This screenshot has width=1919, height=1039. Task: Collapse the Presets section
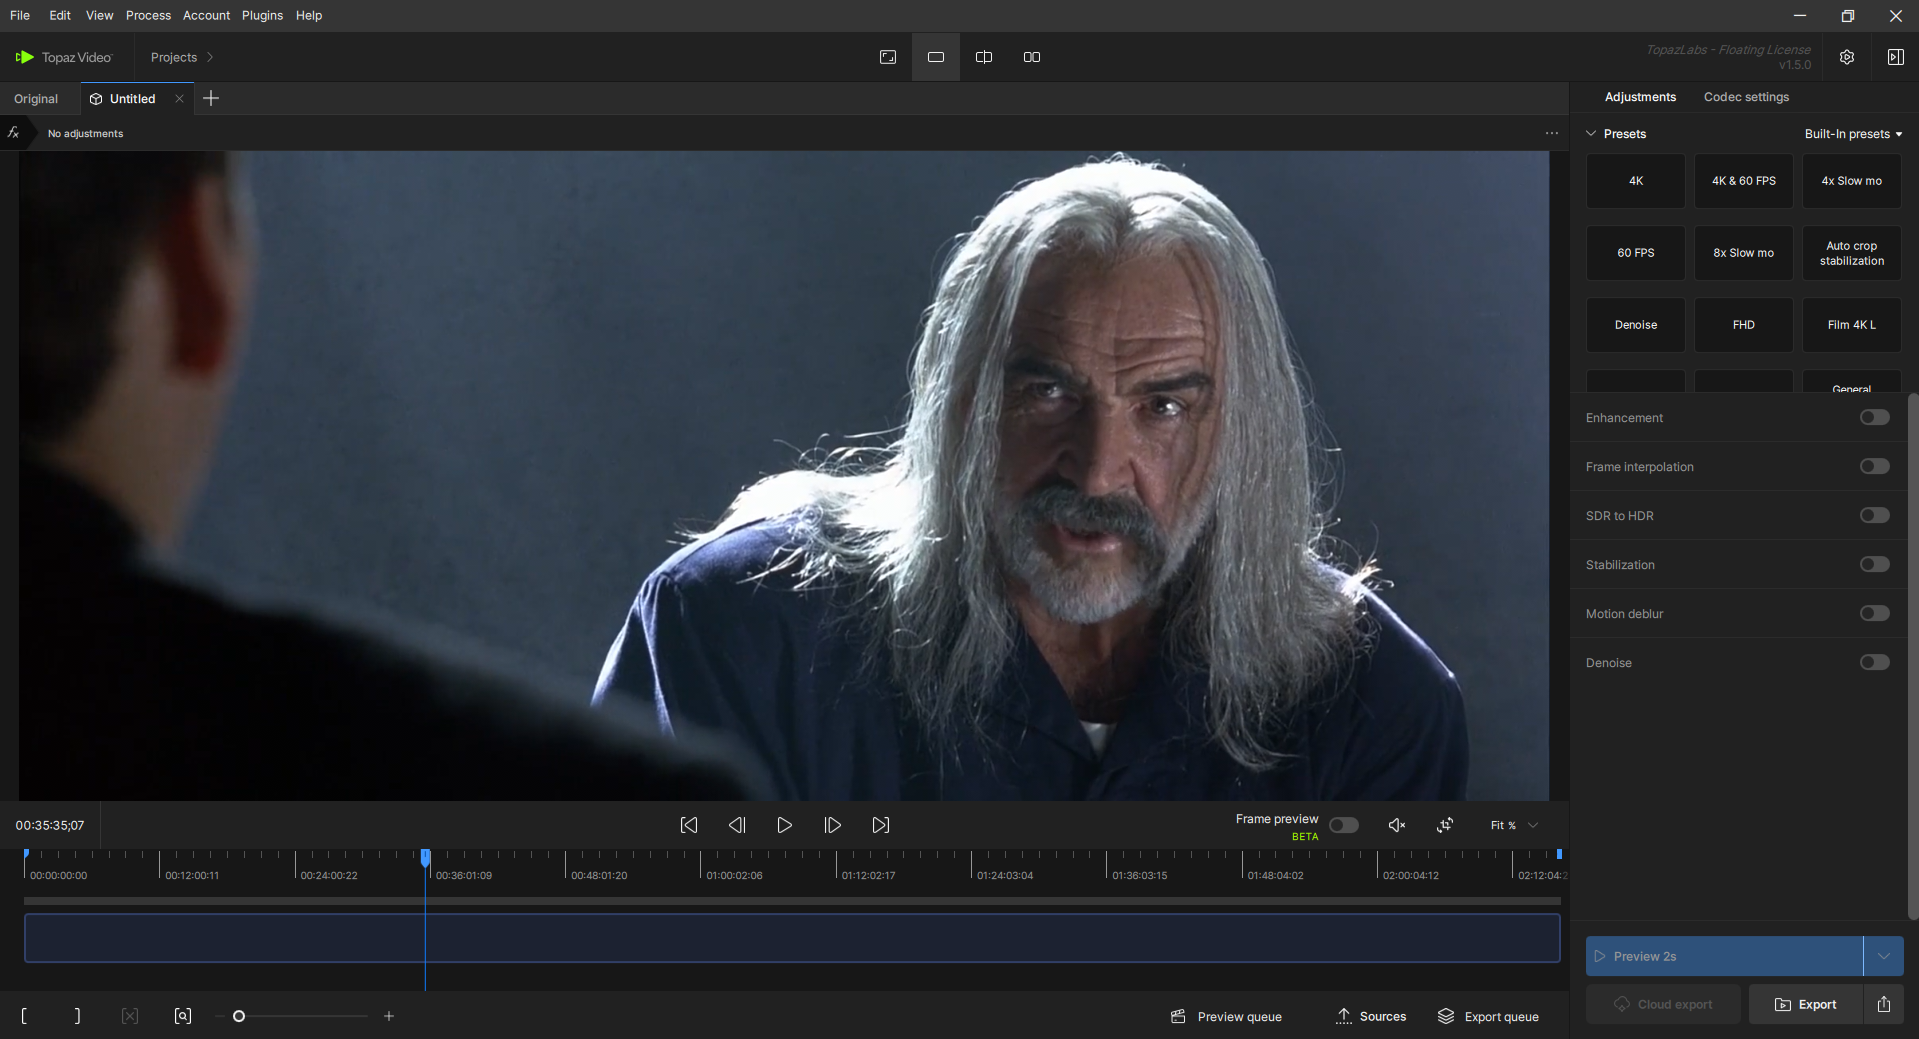tap(1591, 133)
